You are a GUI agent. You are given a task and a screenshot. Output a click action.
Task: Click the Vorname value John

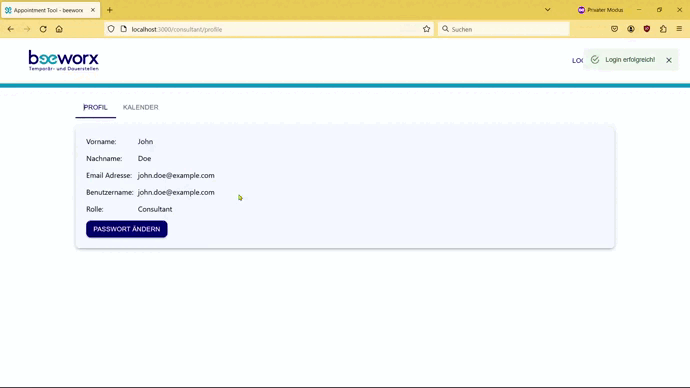[145, 142]
